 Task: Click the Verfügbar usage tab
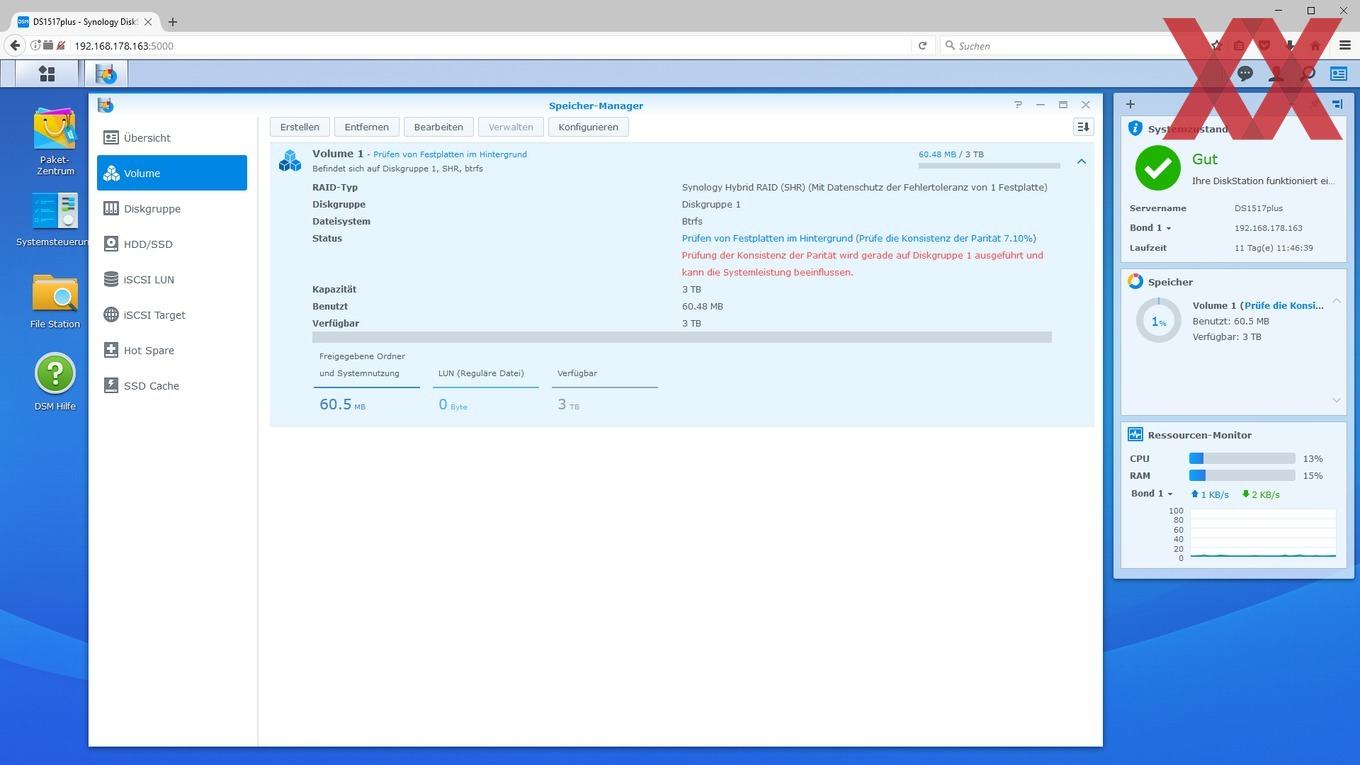tap(606, 390)
